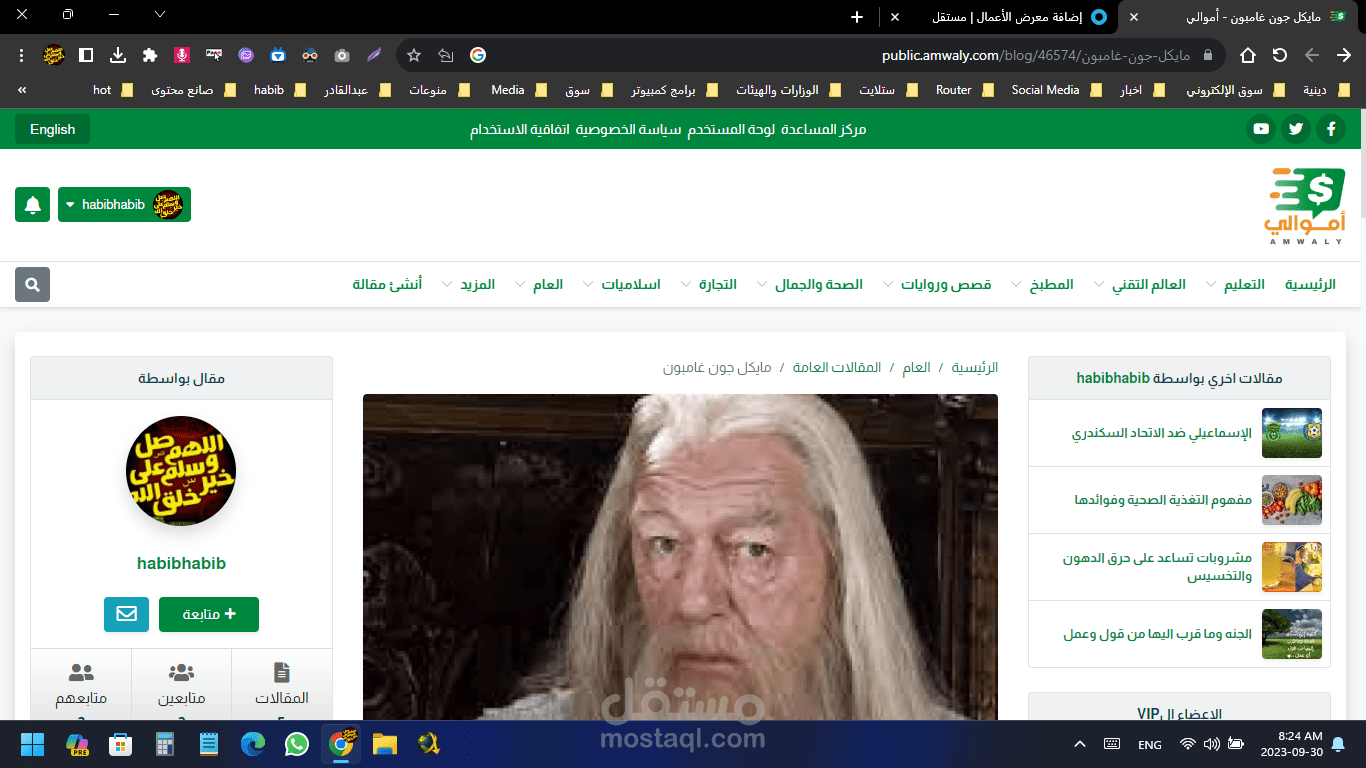Screen dimensions: 1366x768
Task: Toggle the Chrome side panel icon
Action: pyautogui.click(x=86, y=55)
